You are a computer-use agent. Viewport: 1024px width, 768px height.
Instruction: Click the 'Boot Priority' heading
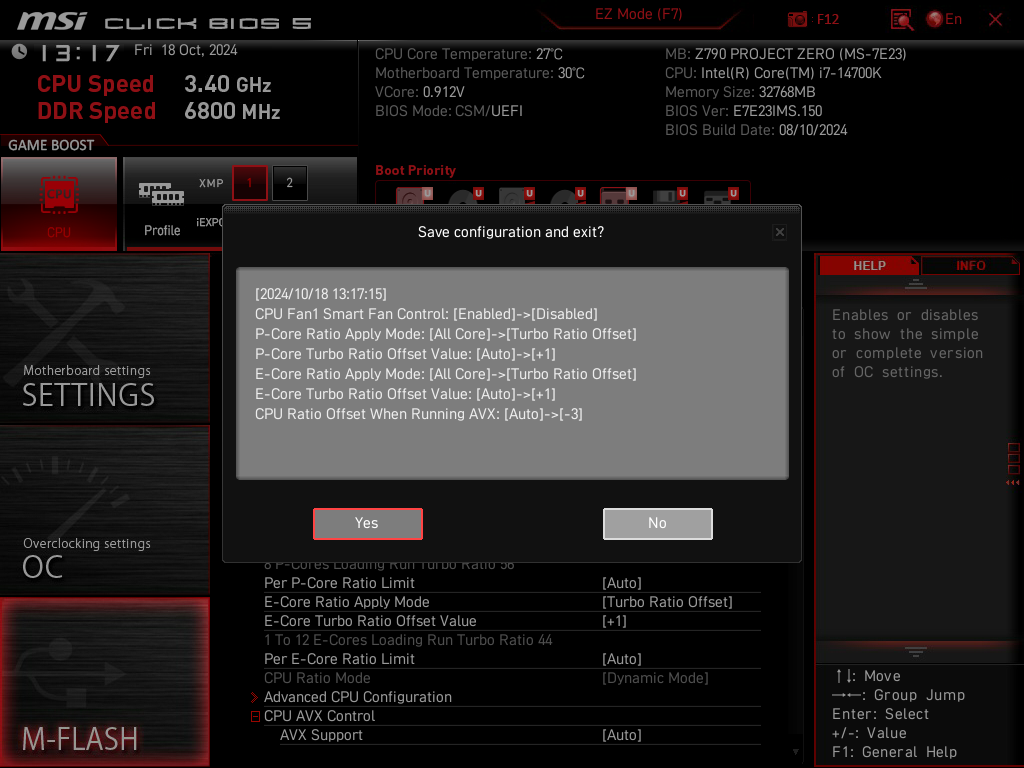tap(415, 170)
